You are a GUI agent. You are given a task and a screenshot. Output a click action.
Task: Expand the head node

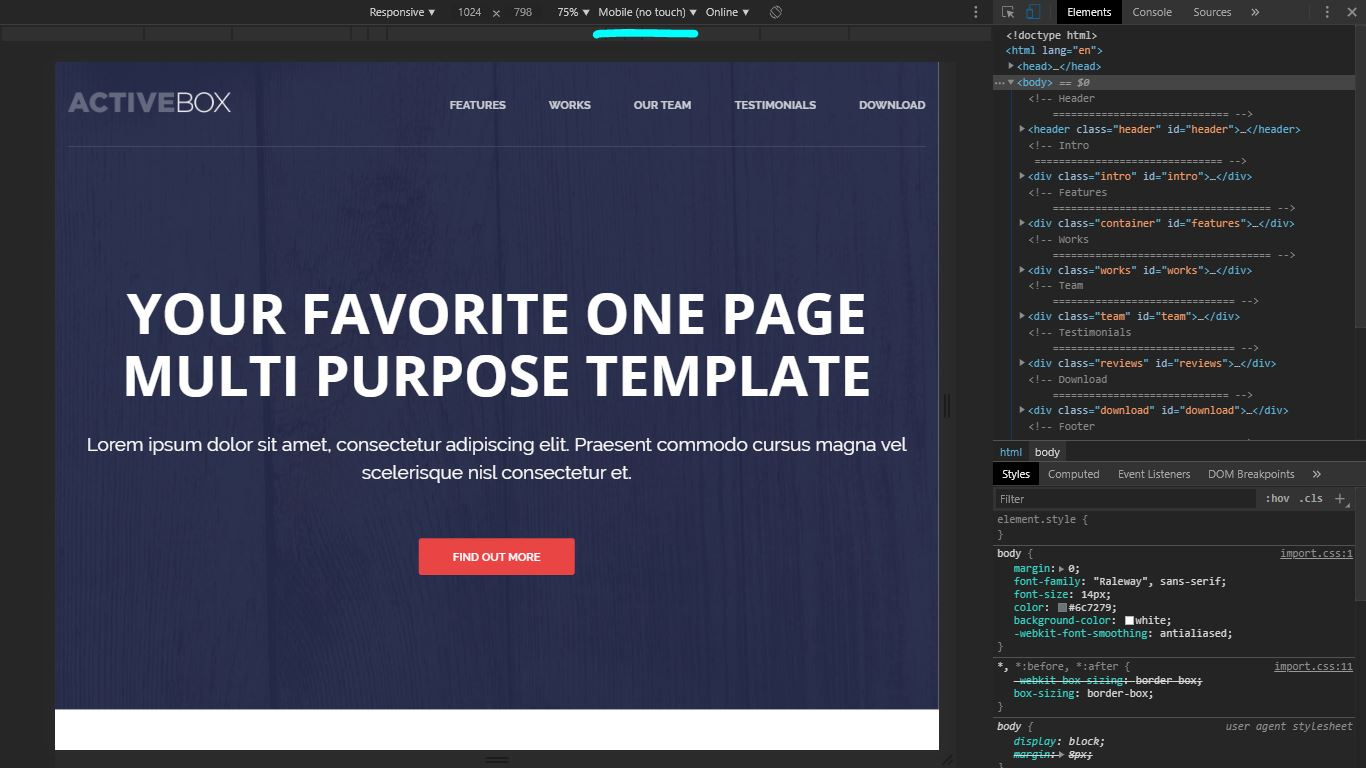click(1011, 66)
